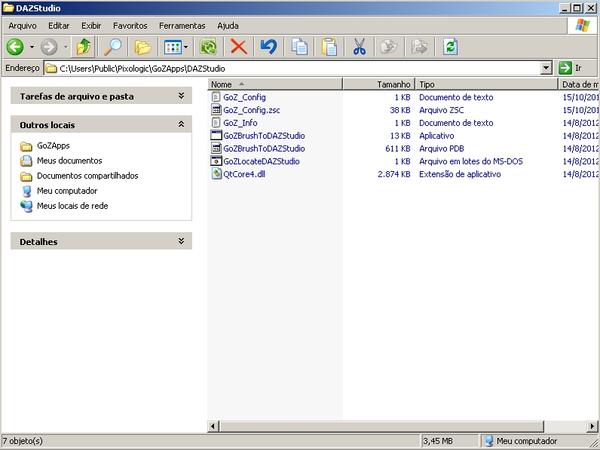Image resolution: width=600 pixels, height=450 pixels.
Task: Click the 611 KB size cell
Action: [x=398, y=148]
